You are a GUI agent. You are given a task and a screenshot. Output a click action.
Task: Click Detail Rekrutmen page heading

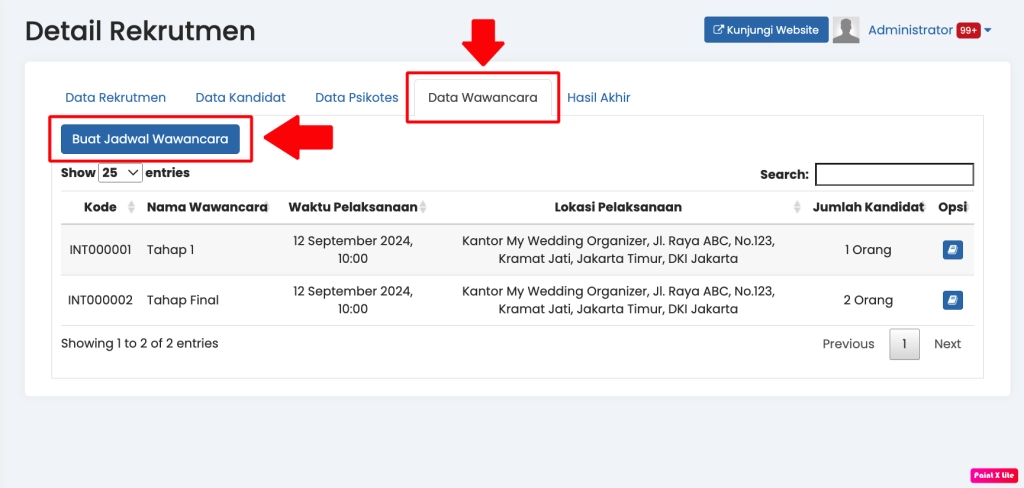(140, 31)
